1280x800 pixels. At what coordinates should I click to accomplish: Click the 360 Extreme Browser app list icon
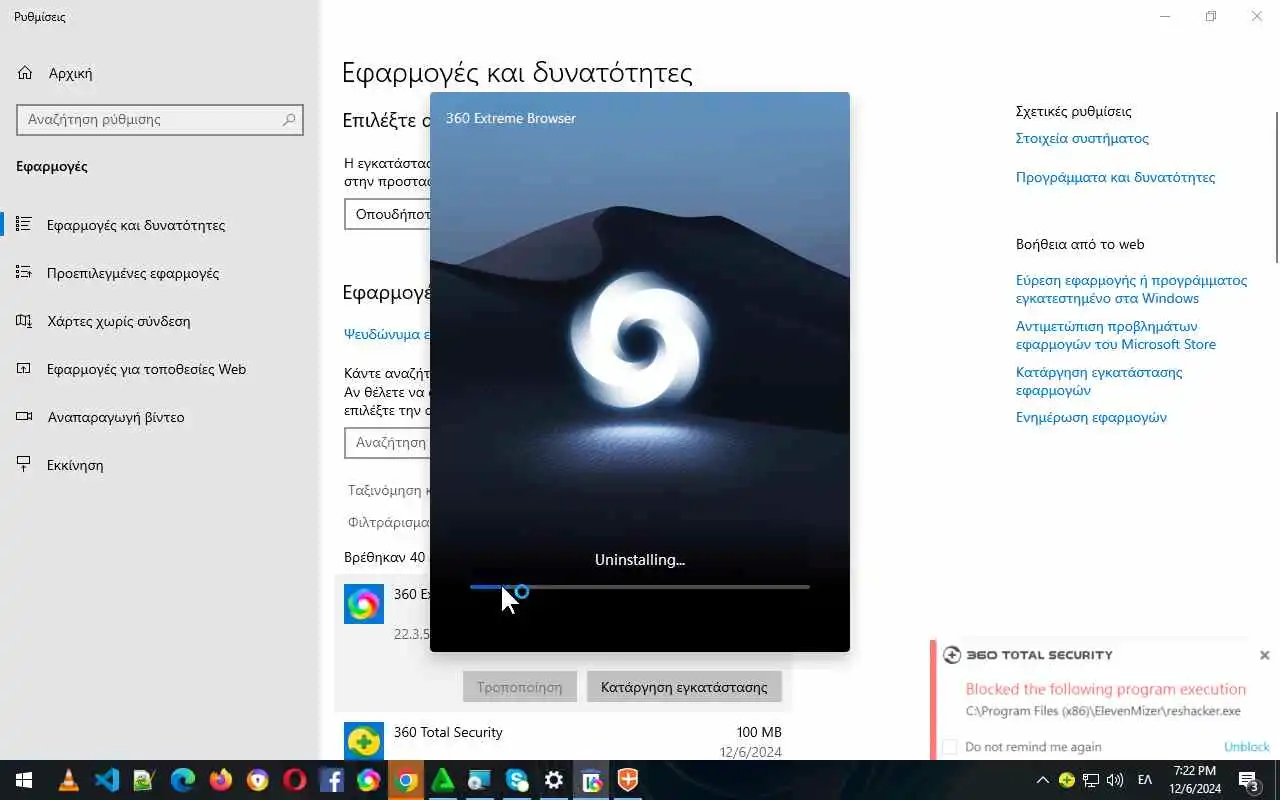pyautogui.click(x=364, y=604)
